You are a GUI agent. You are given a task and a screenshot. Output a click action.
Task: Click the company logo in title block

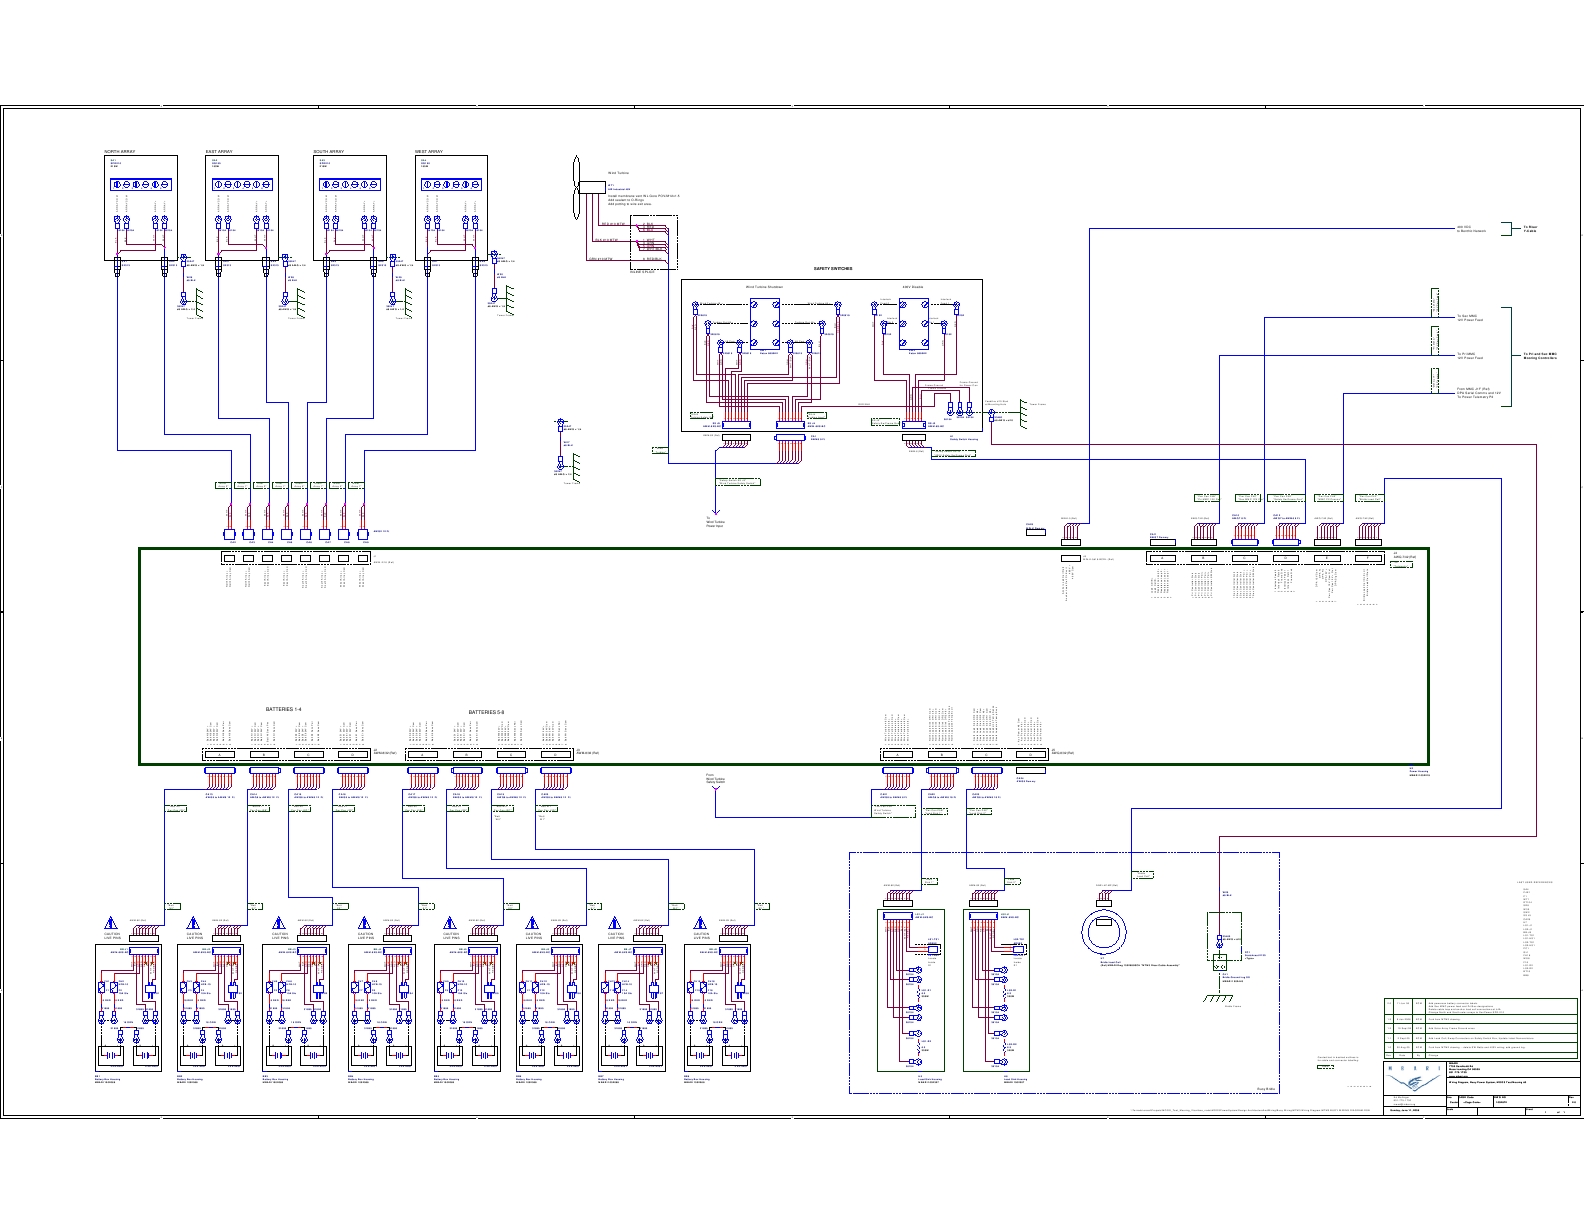pos(1414,1078)
